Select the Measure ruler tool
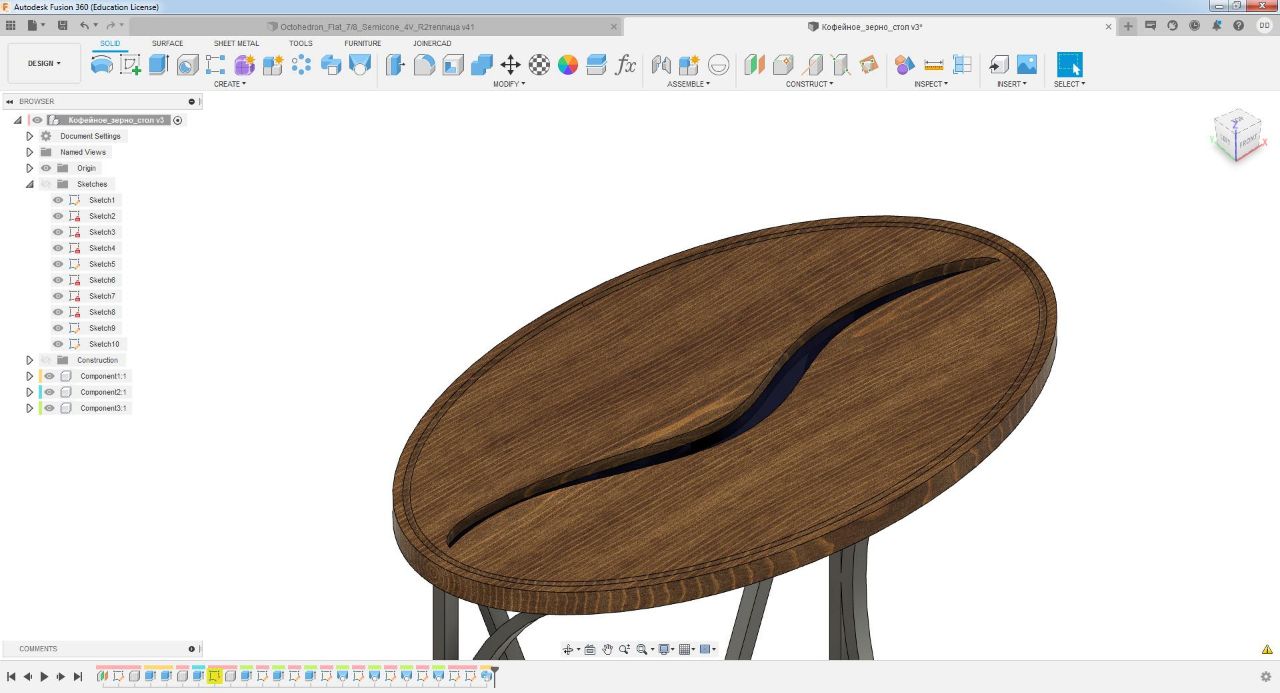The image size is (1280, 693). [934, 65]
